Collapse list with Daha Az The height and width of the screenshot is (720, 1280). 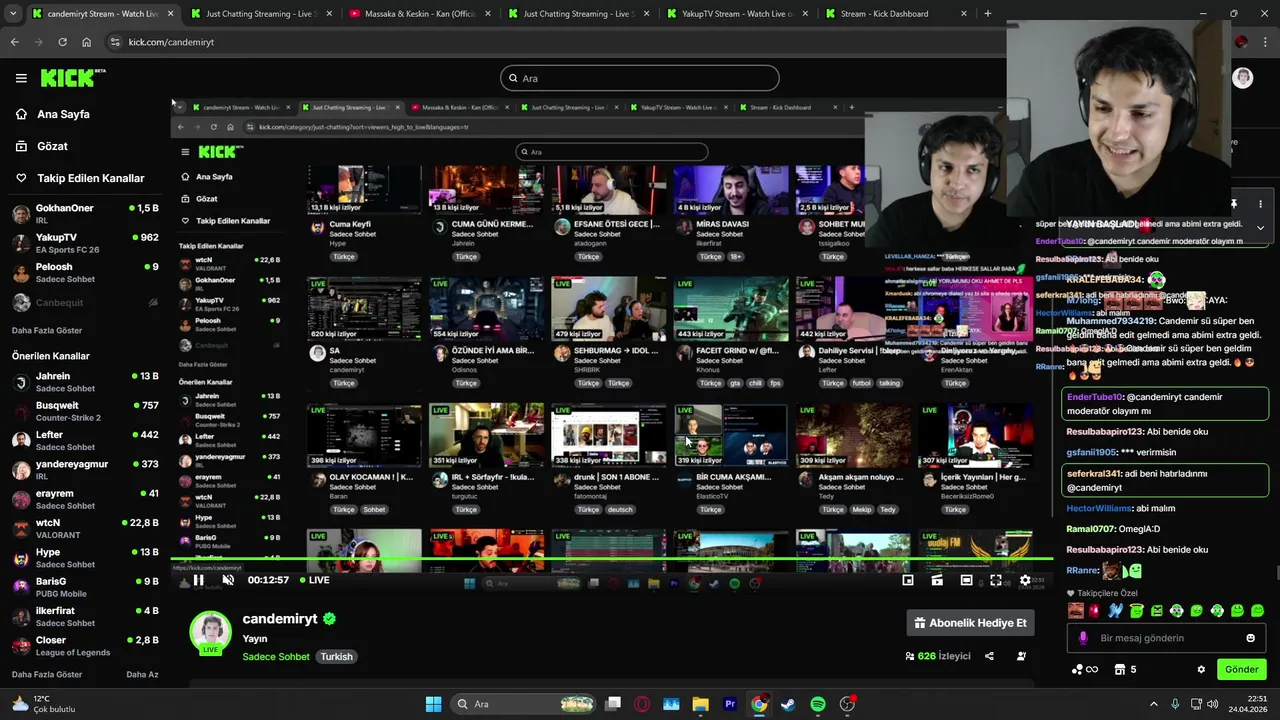coord(142,675)
